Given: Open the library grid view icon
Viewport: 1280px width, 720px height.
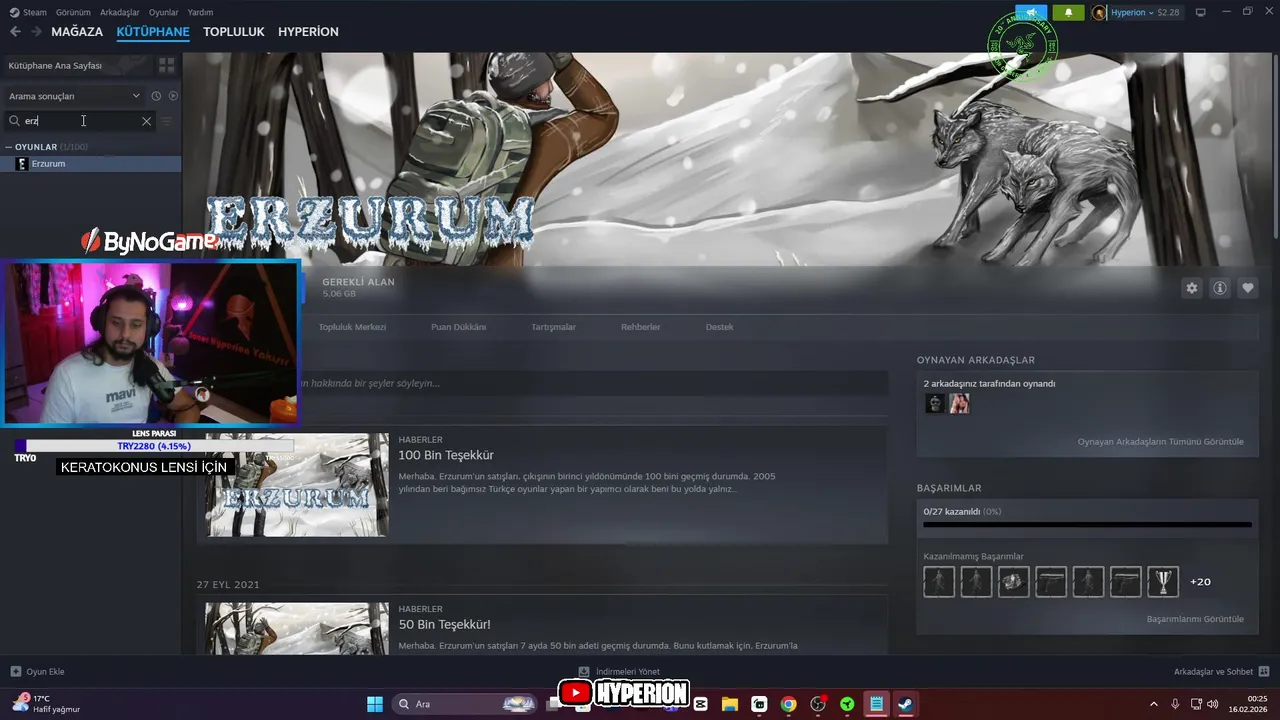Looking at the screenshot, I should click(x=167, y=65).
